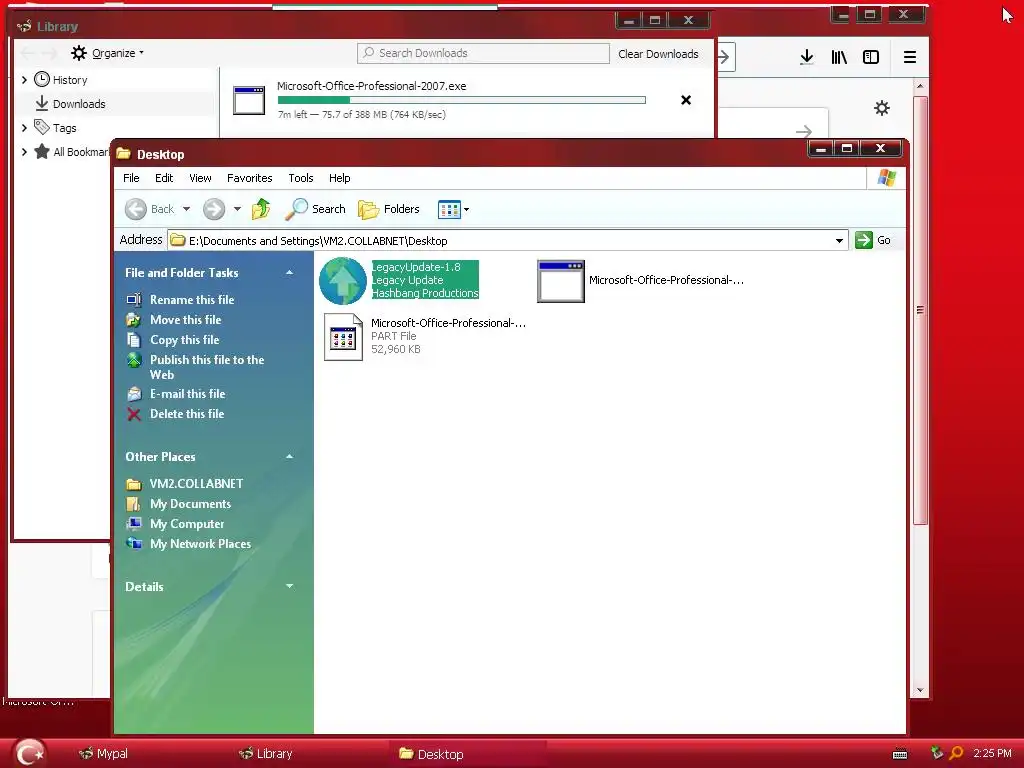Expand Tags tree item in Library
Image resolution: width=1024 pixels, height=768 pixels.
[x=24, y=128]
